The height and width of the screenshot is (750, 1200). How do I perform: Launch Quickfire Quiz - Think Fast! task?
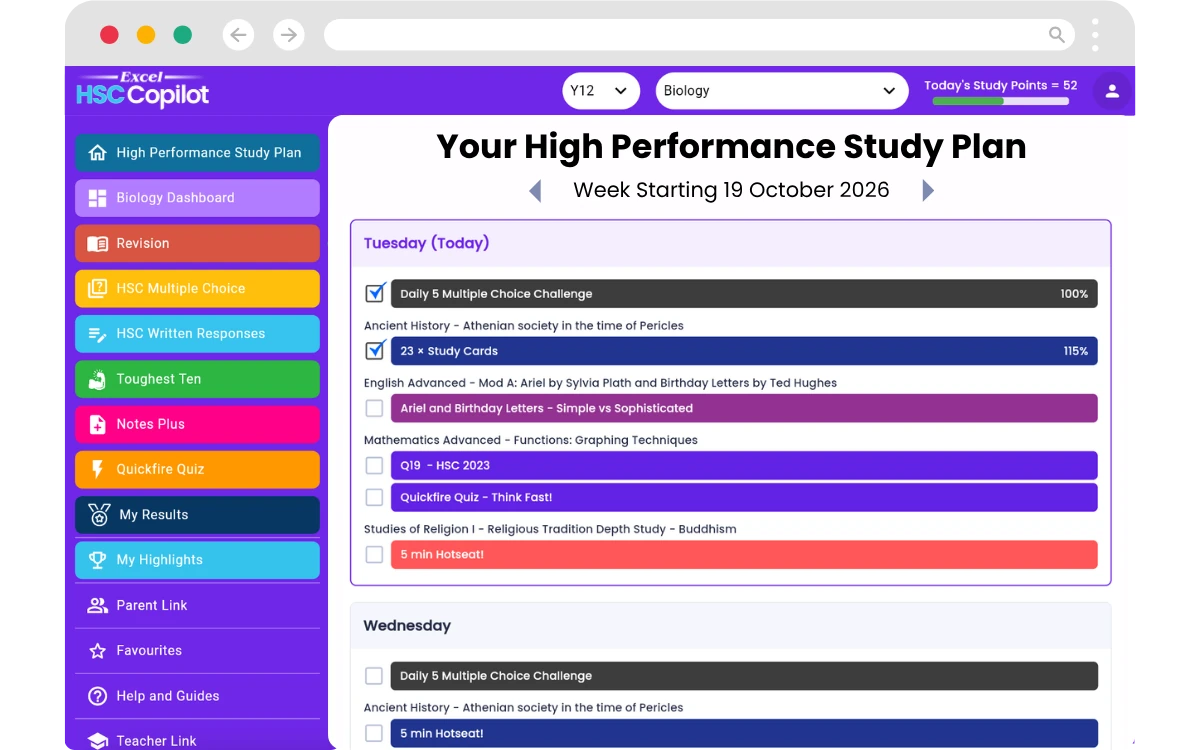point(744,497)
